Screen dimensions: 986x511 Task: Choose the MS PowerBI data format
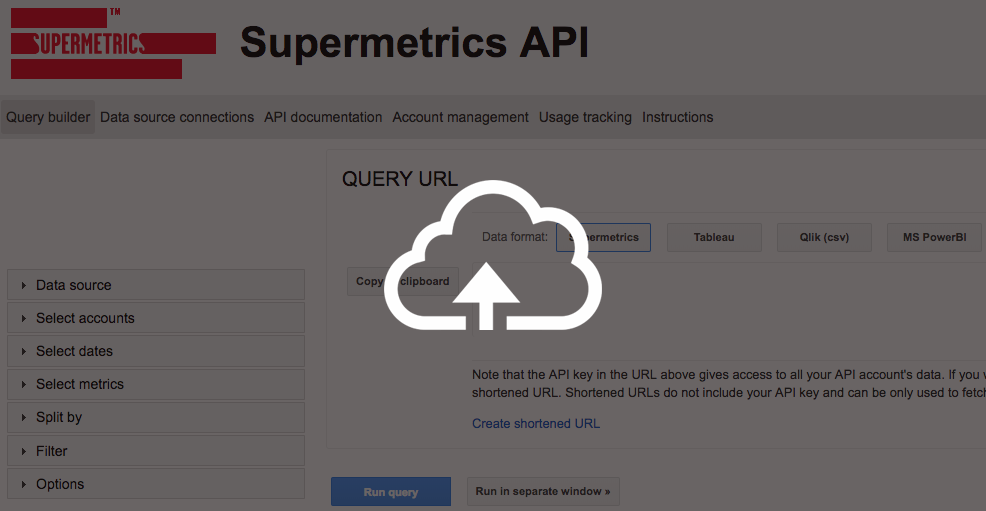click(934, 238)
